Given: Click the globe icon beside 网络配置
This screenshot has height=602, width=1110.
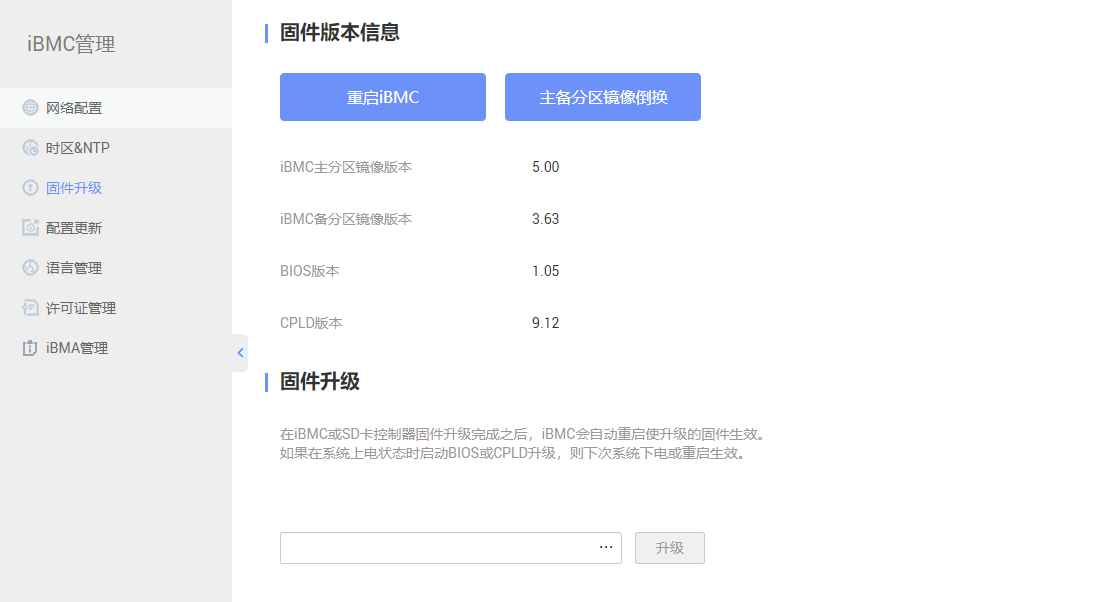Looking at the screenshot, I should [x=30, y=108].
